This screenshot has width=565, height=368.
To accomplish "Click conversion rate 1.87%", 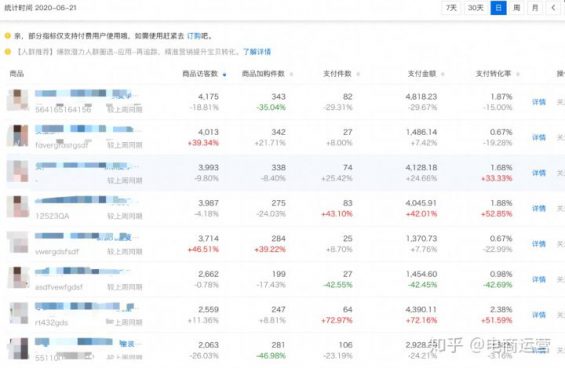I will (501, 97).
